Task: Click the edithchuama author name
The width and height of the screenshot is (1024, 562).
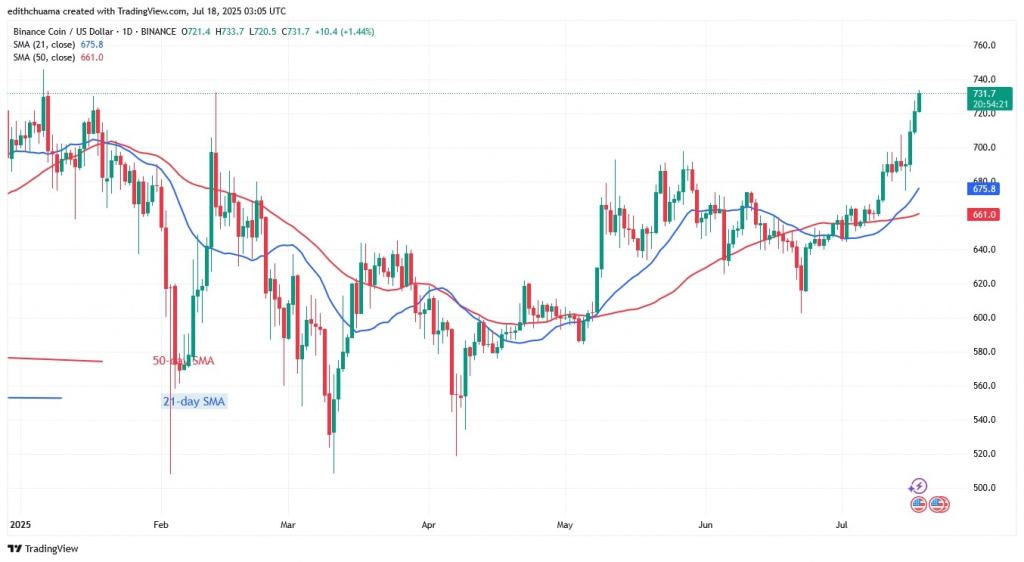Action: [36, 11]
